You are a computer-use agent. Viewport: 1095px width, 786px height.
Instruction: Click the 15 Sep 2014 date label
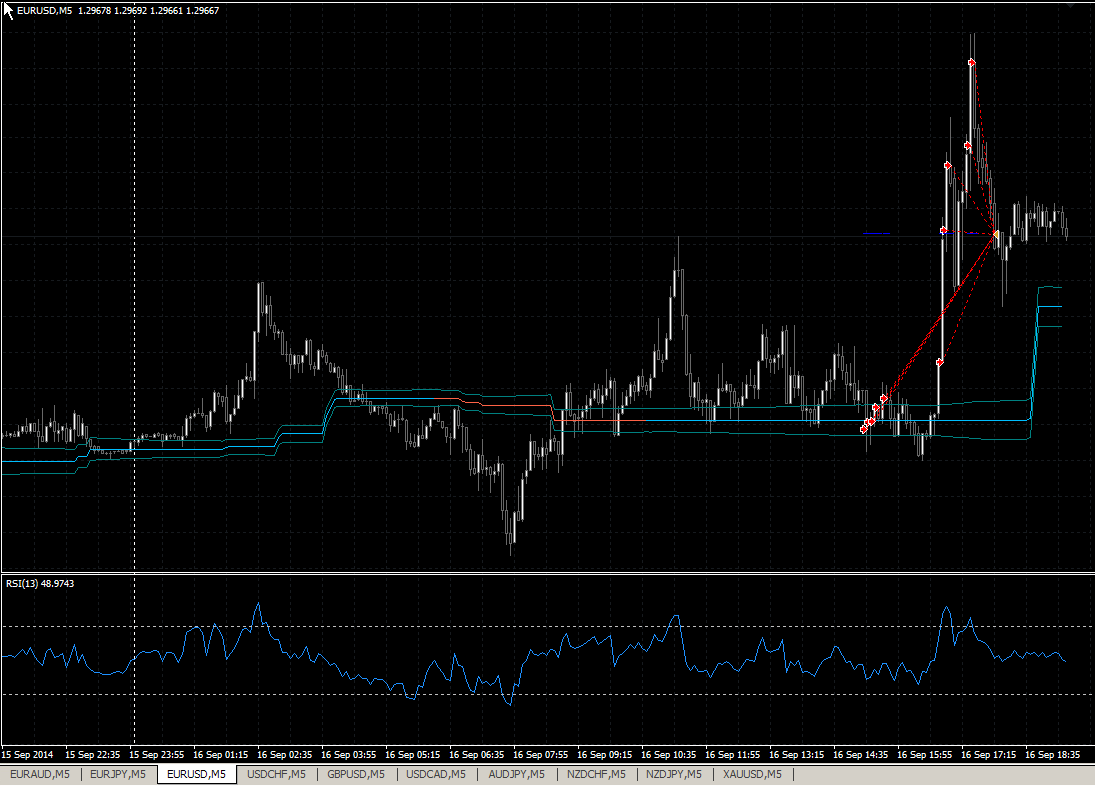point(27,755)
